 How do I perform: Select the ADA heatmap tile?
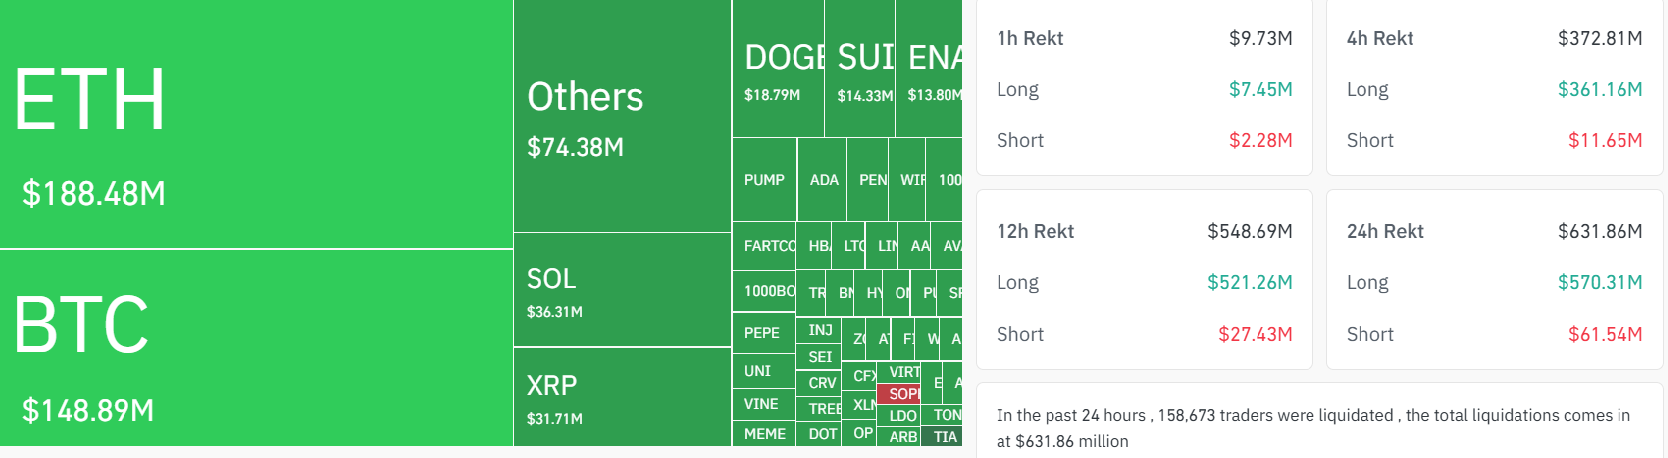coord(822,180)
